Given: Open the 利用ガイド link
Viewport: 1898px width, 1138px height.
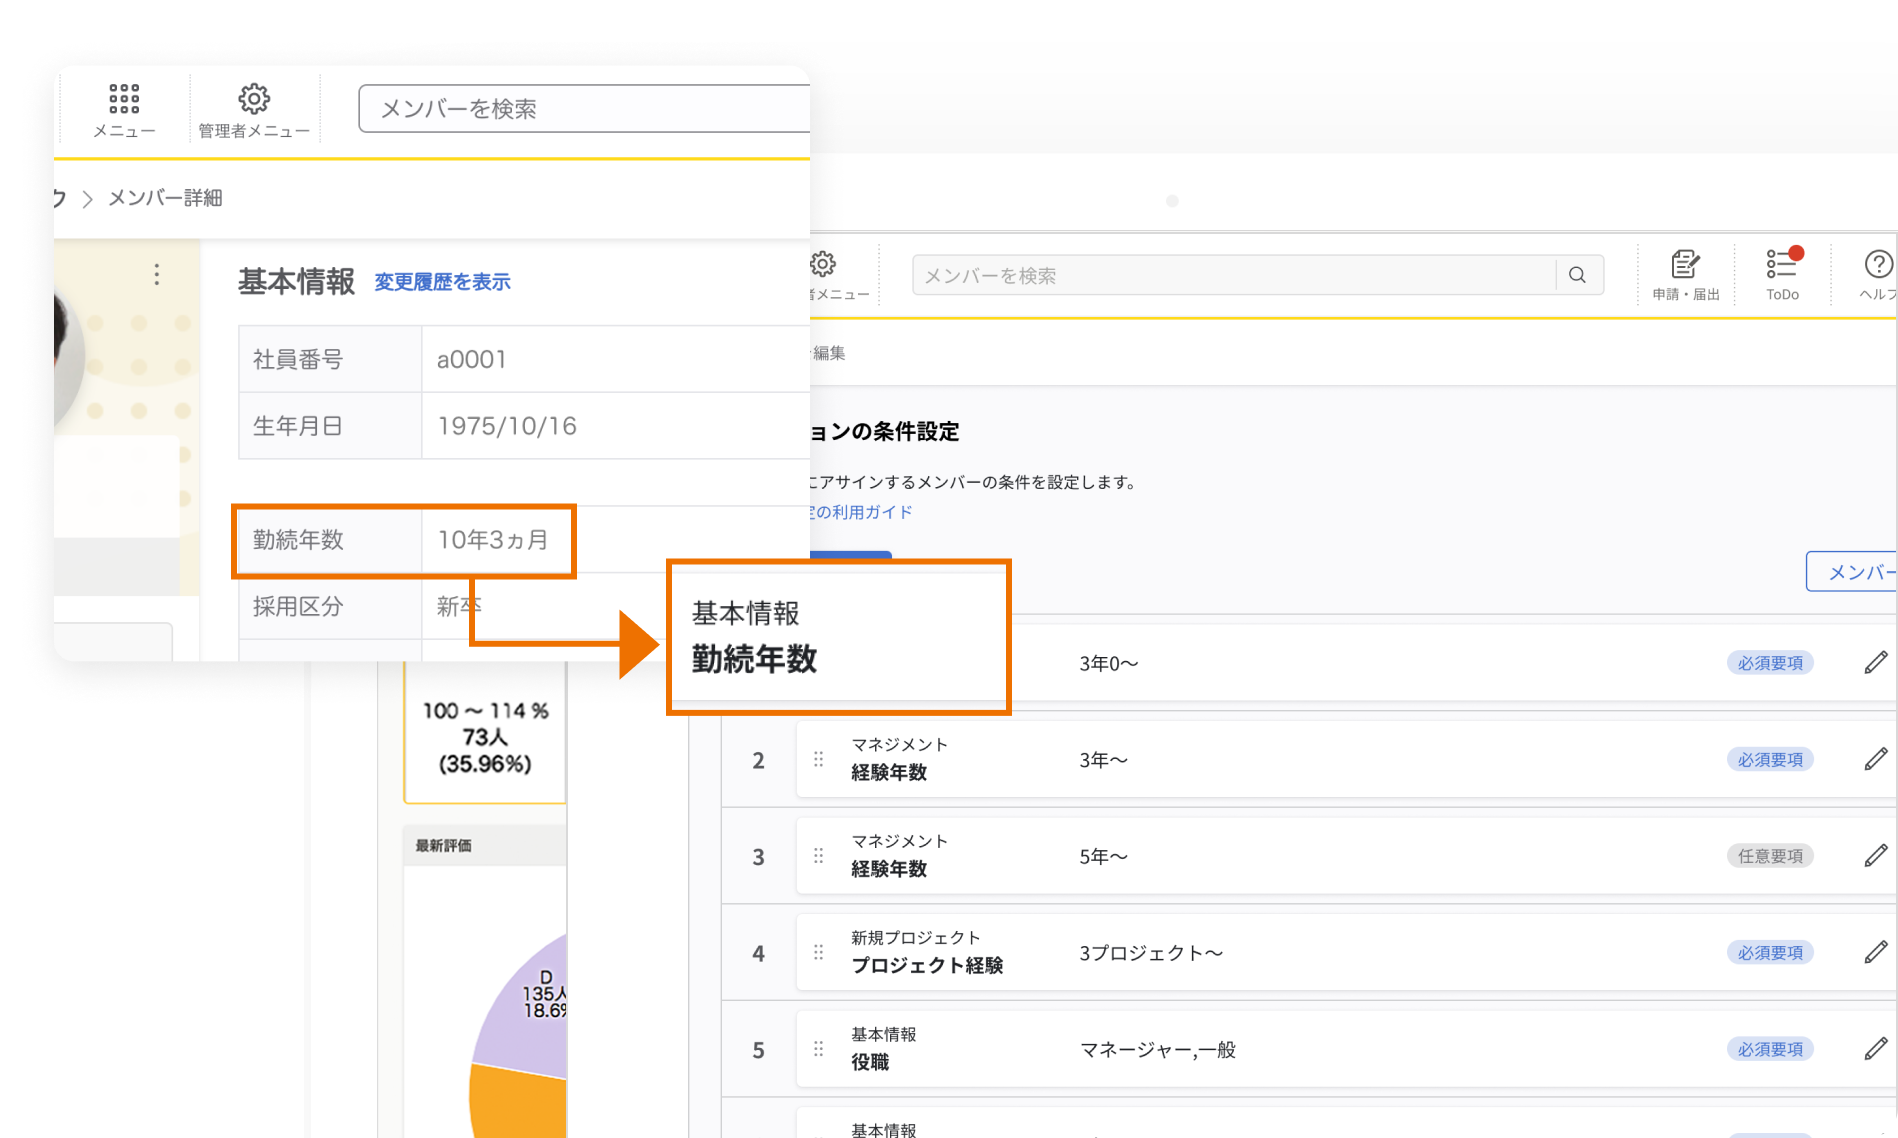Looking at the screenshot, I should click(x=862, y=512).
